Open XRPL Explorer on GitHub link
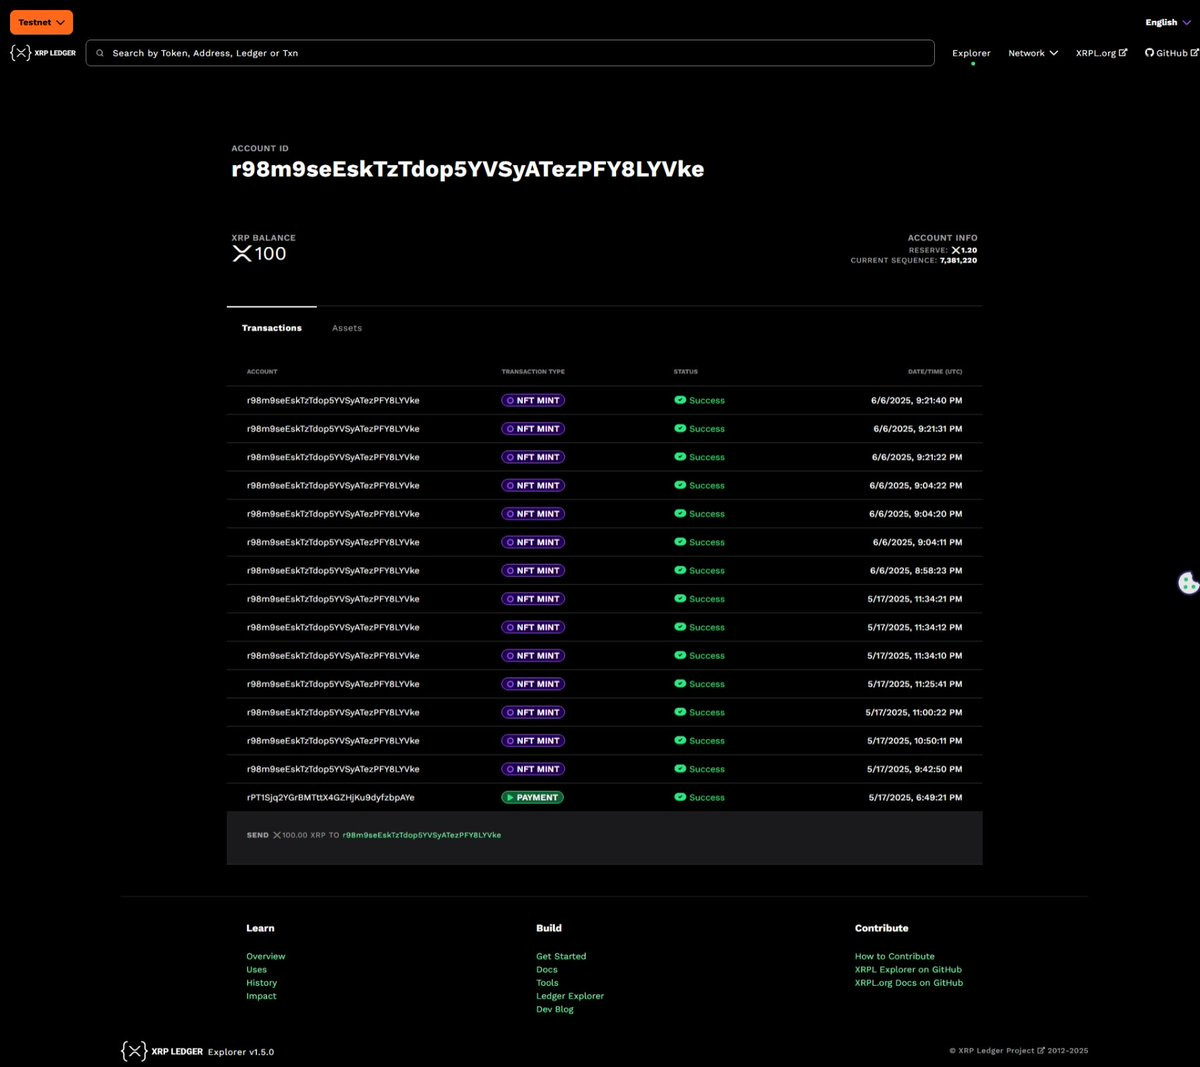Viewport: 1200px width, 1067px height. [x=908, y=969]
